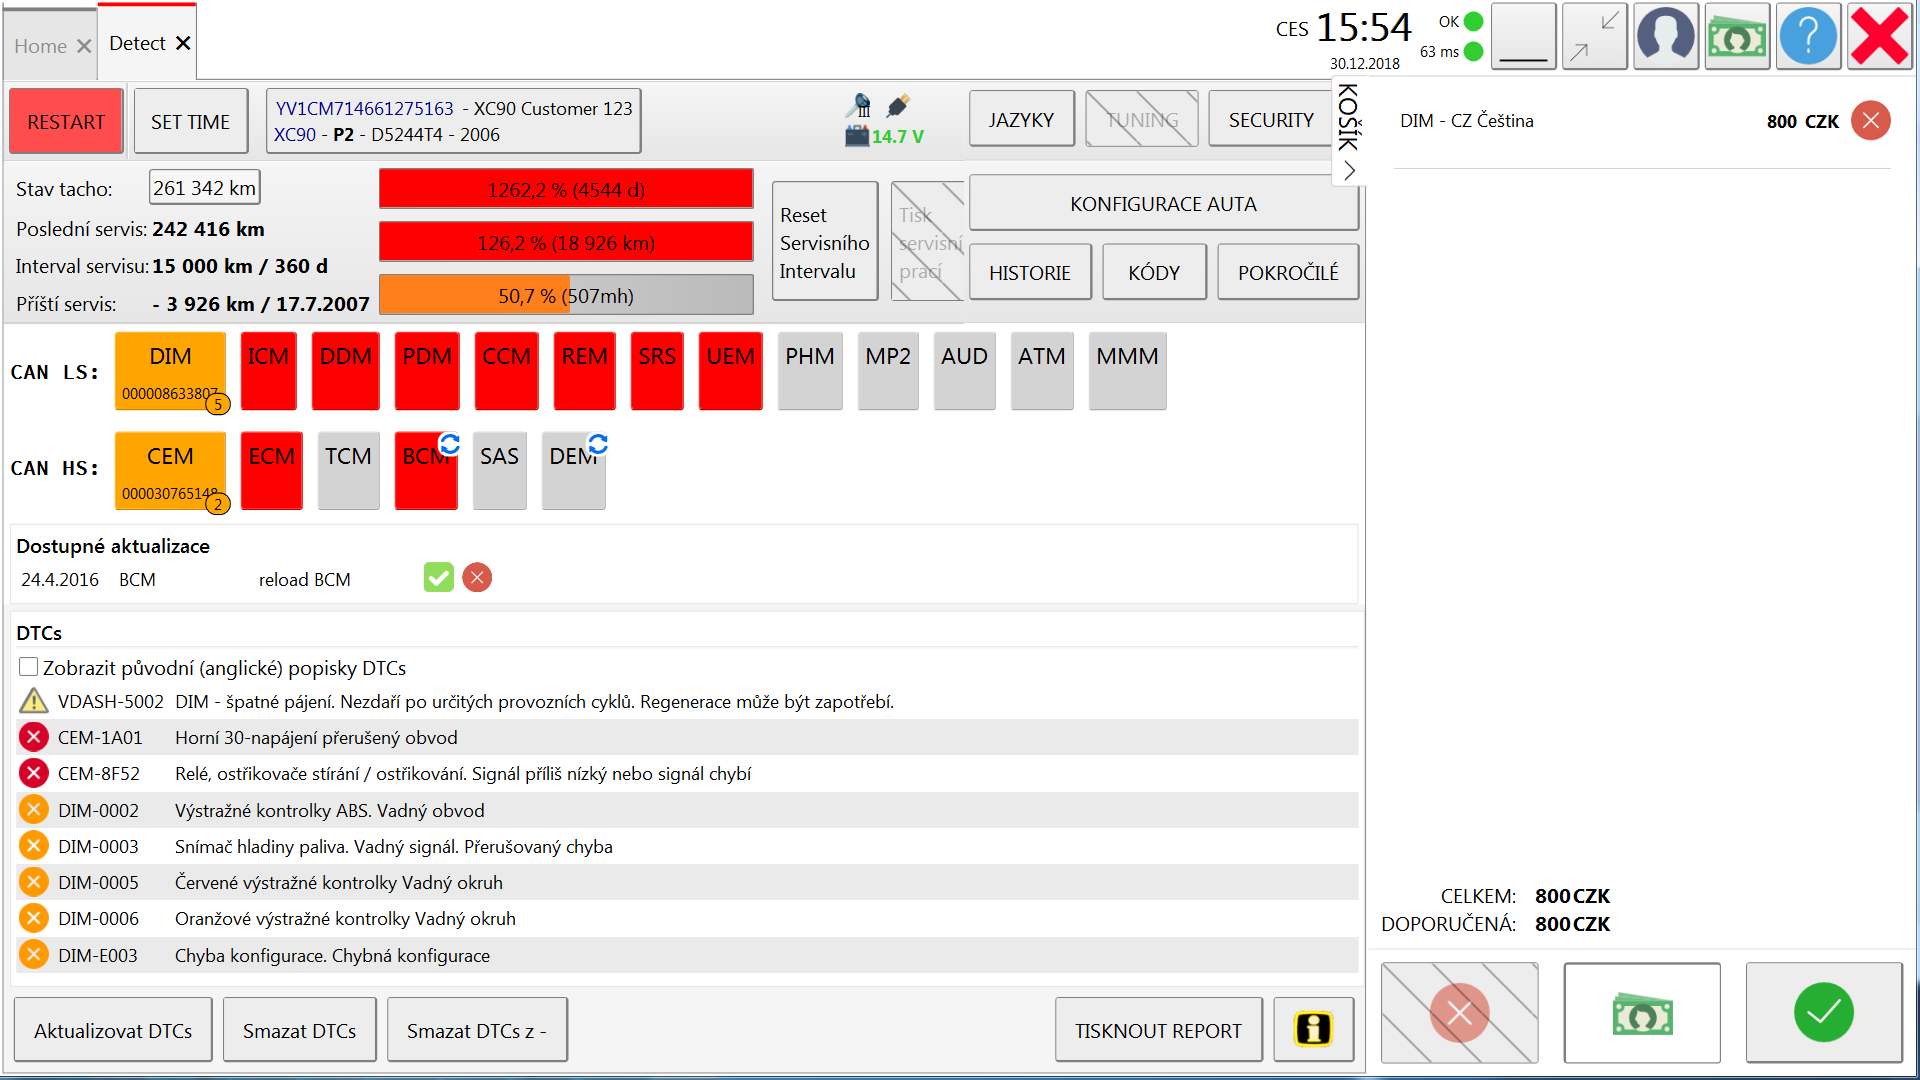Select the SRS module tile
The height and width of the screenshot is (1080, 1920).
coord(657,371)
